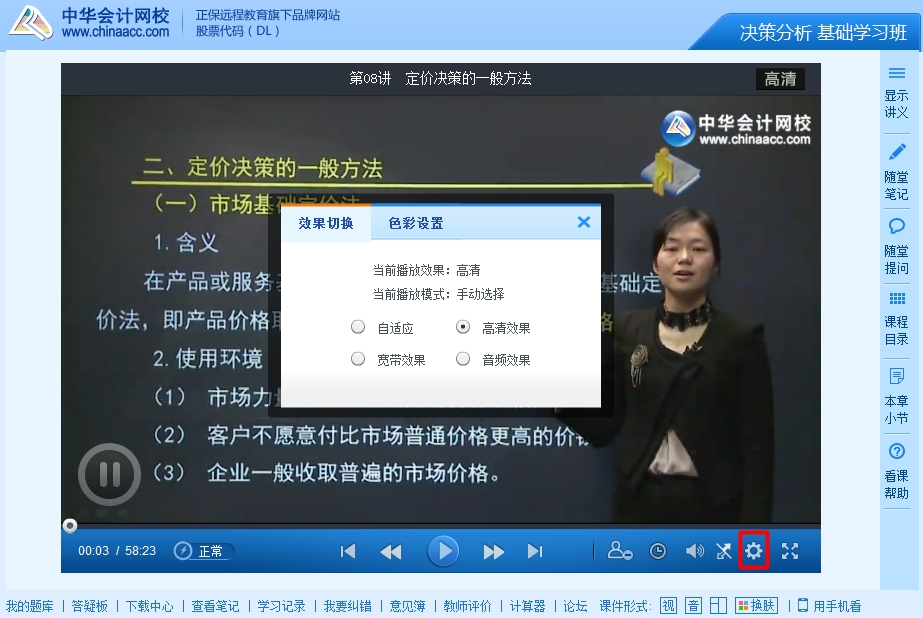
Task: Open 看课帮助 help
Action: 897,471
